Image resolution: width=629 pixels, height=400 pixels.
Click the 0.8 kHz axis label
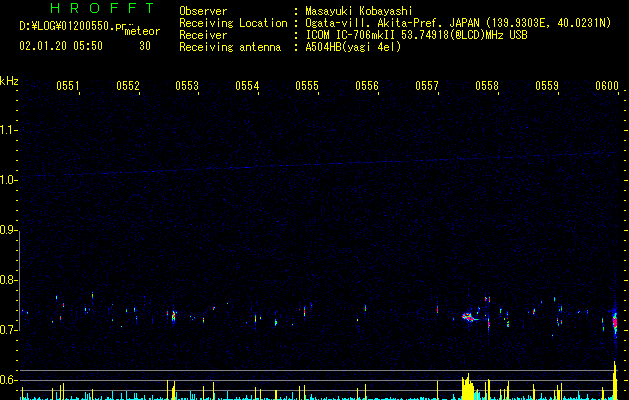pyautogui.click(x=9, y=280)
